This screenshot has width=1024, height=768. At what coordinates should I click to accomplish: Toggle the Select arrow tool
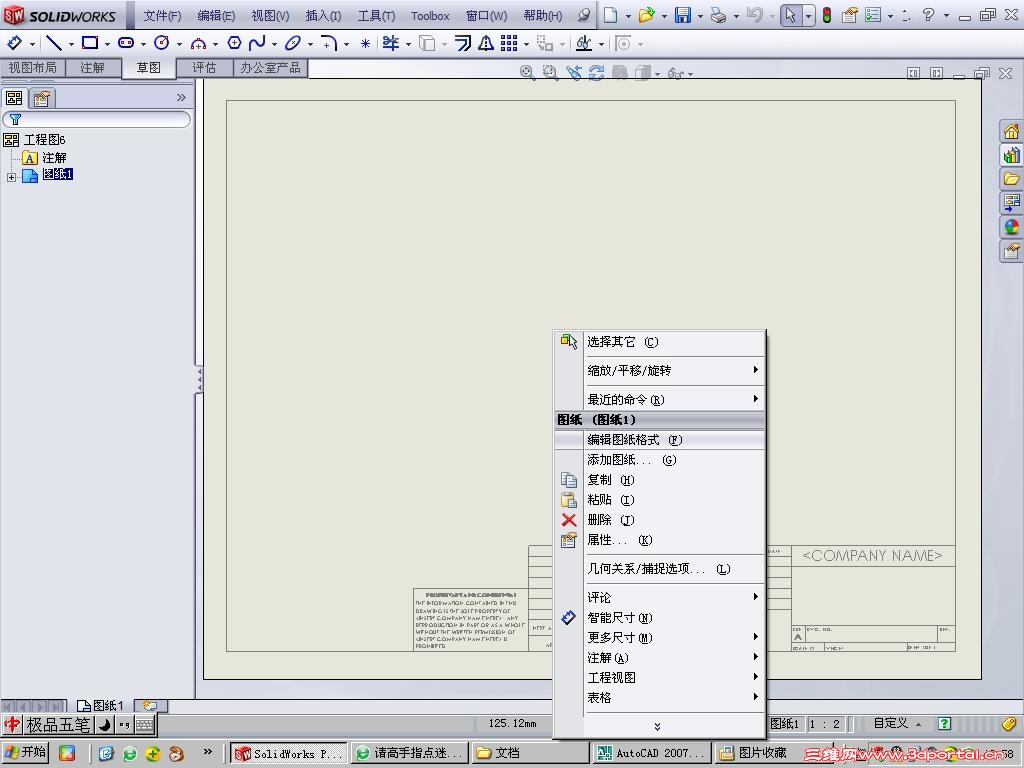point(790,15)
